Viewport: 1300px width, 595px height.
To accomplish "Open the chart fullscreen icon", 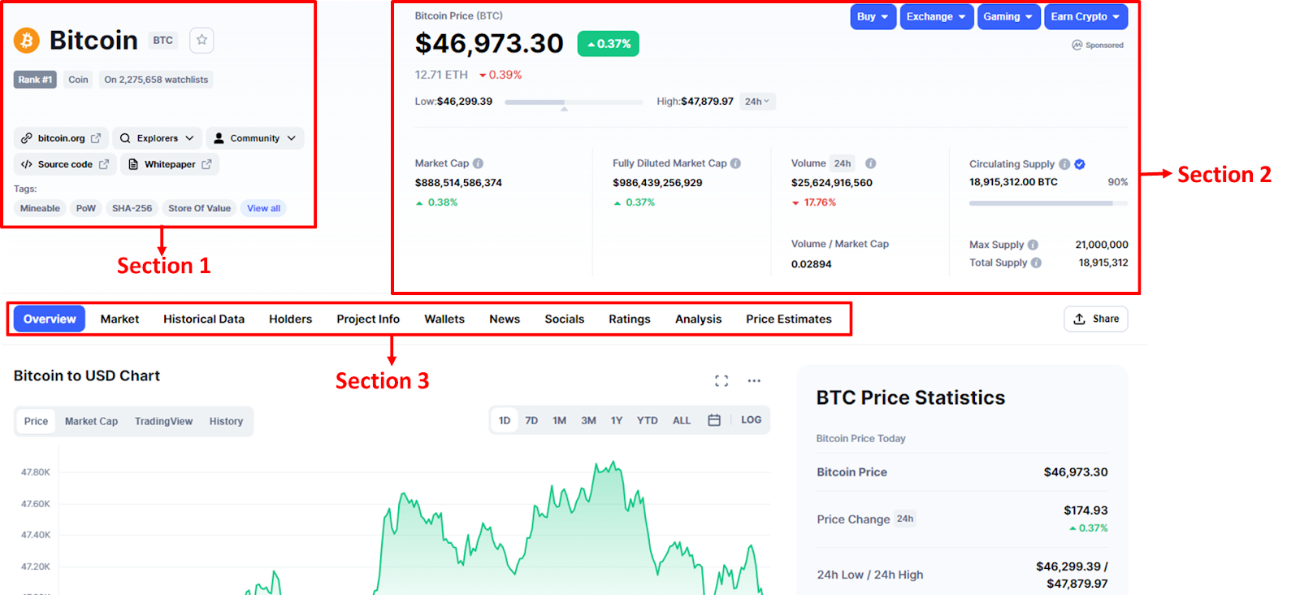I will (x=721, y=380).
